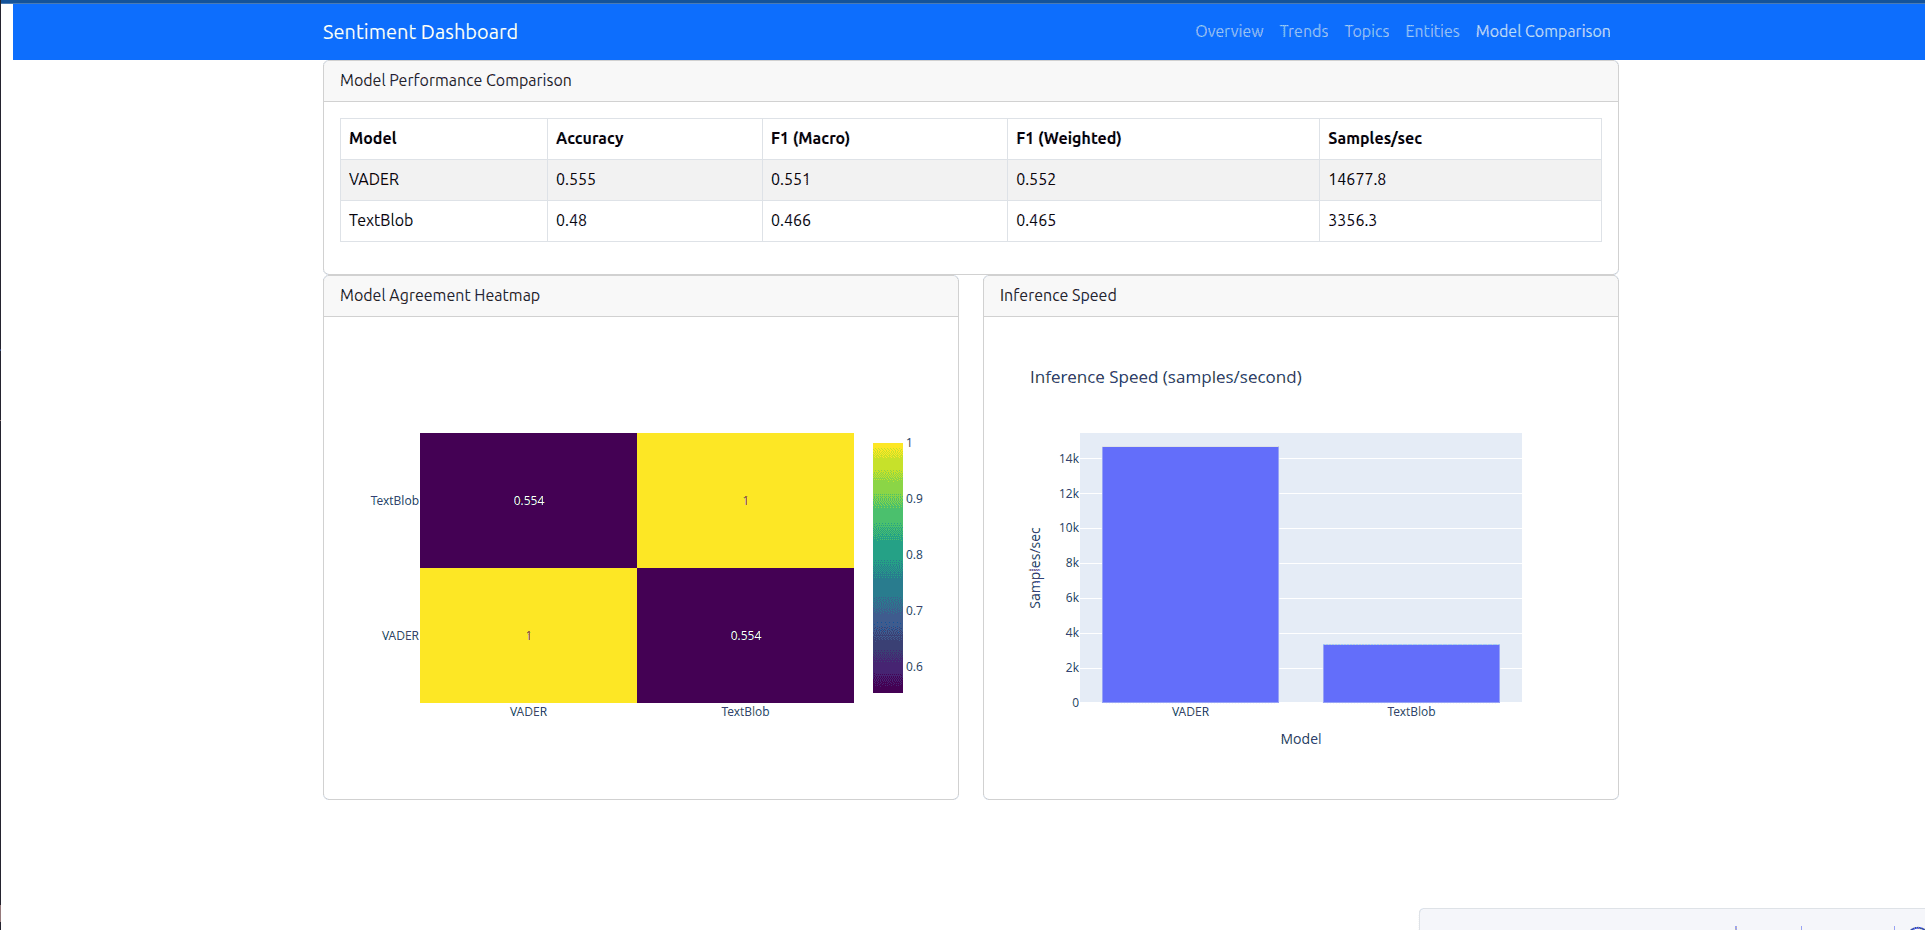Viewport: 1925px width, 930px height.
Task: Click the TextBlob bar in Inference Speed chart
Action: click(1410, 675)
